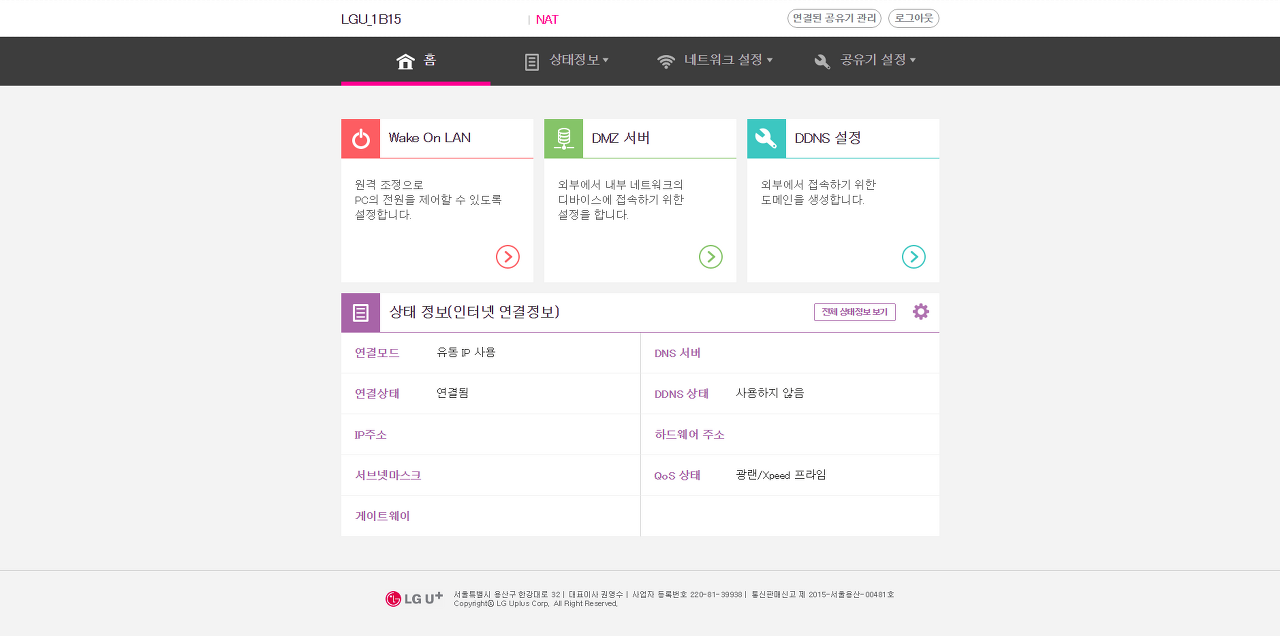Image resolution: width=1280 pixels, height=636 pixels.
Task: Select the LGU_1B15 device name
Action: (371, 19)
